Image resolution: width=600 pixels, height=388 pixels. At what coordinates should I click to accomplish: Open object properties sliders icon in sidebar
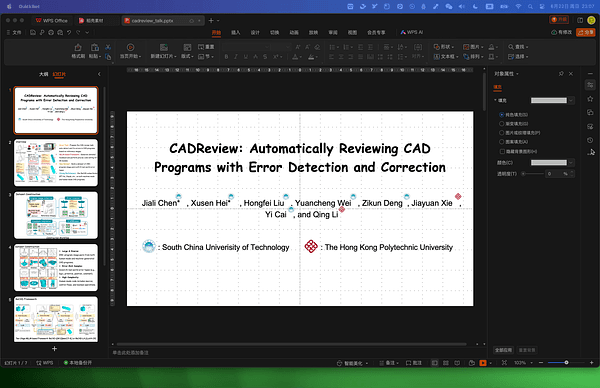coord(590,85)
